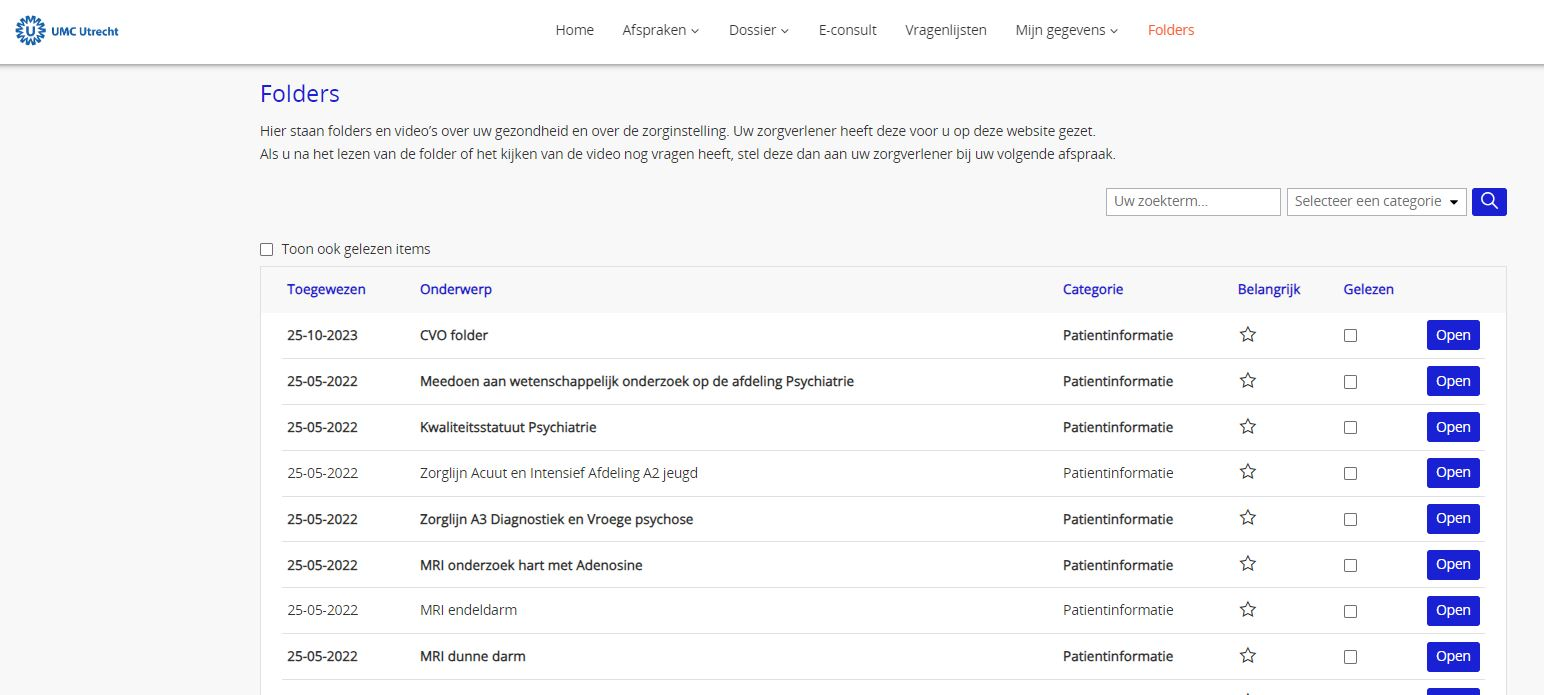Open the Dossier dropdown menu
This screenshot has width=1544, height=695.
(x=758, y=30)
